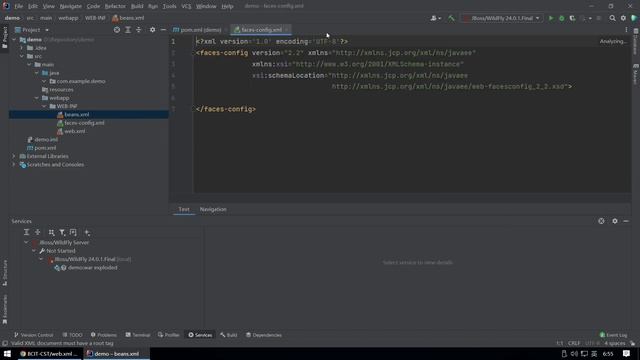Run the JBoss/WildFly configuration with green play button
Screen dimensions: 640x360
[x=551, y=18]
